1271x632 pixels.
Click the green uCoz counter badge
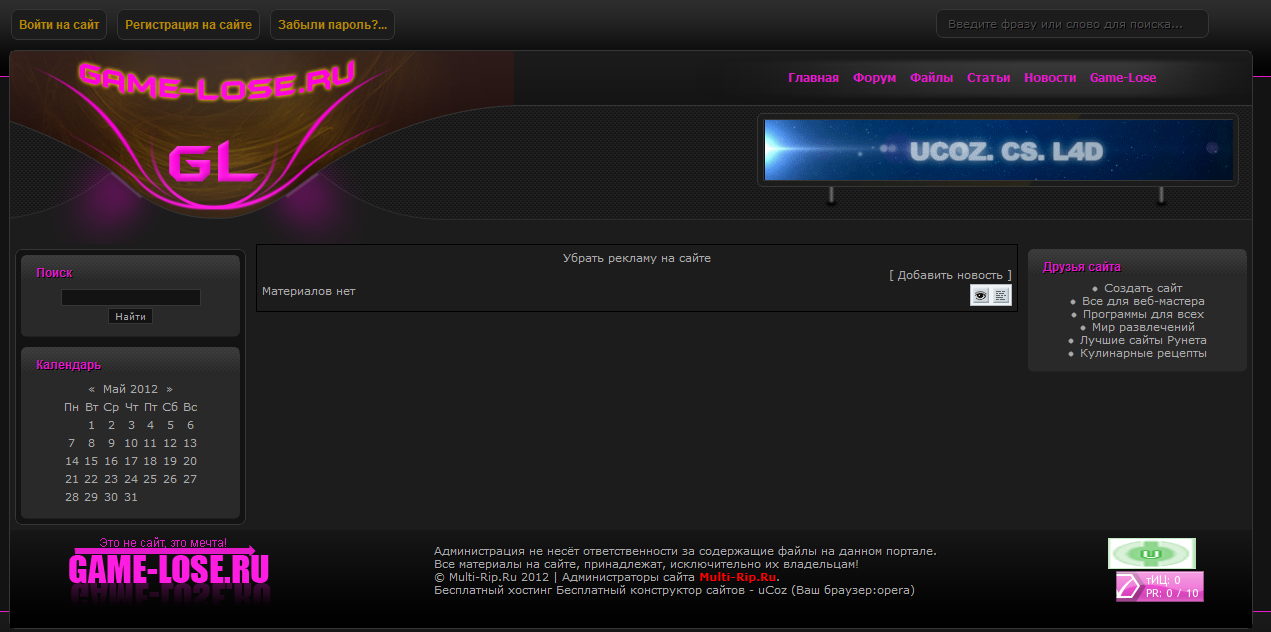coord(1151,553)
